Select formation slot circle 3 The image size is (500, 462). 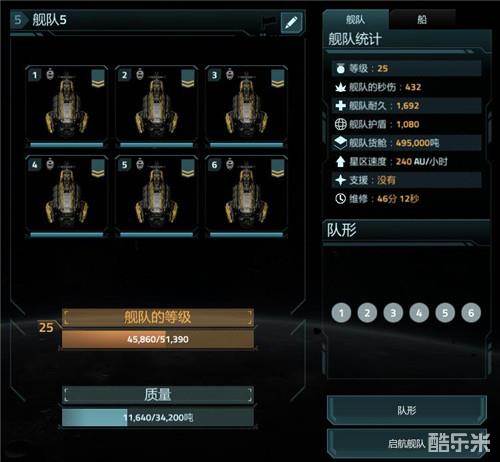point(393,313)
